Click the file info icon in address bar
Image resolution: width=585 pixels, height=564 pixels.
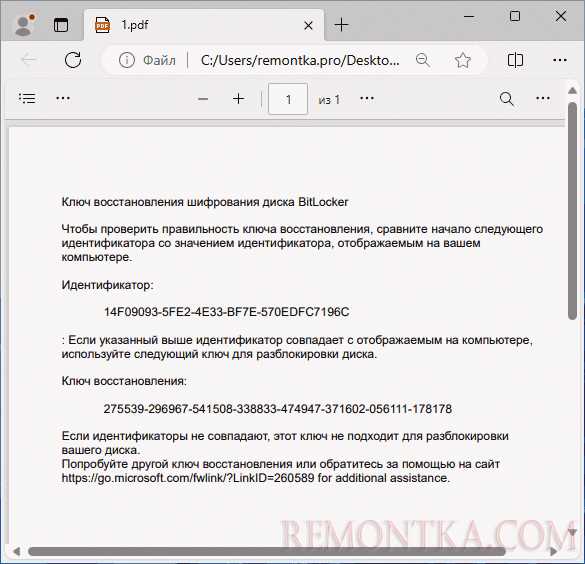(x=126, y=60)
